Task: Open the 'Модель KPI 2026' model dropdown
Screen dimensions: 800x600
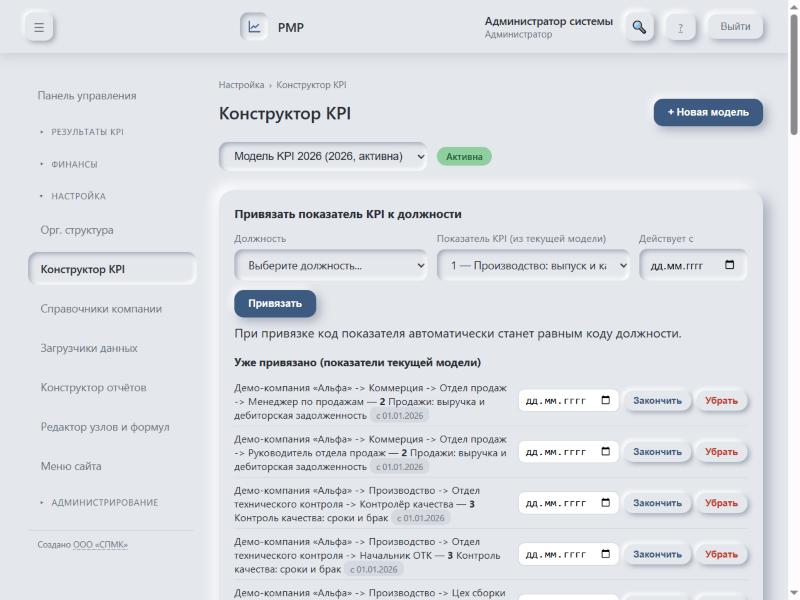Action: (x=323, y=156)
